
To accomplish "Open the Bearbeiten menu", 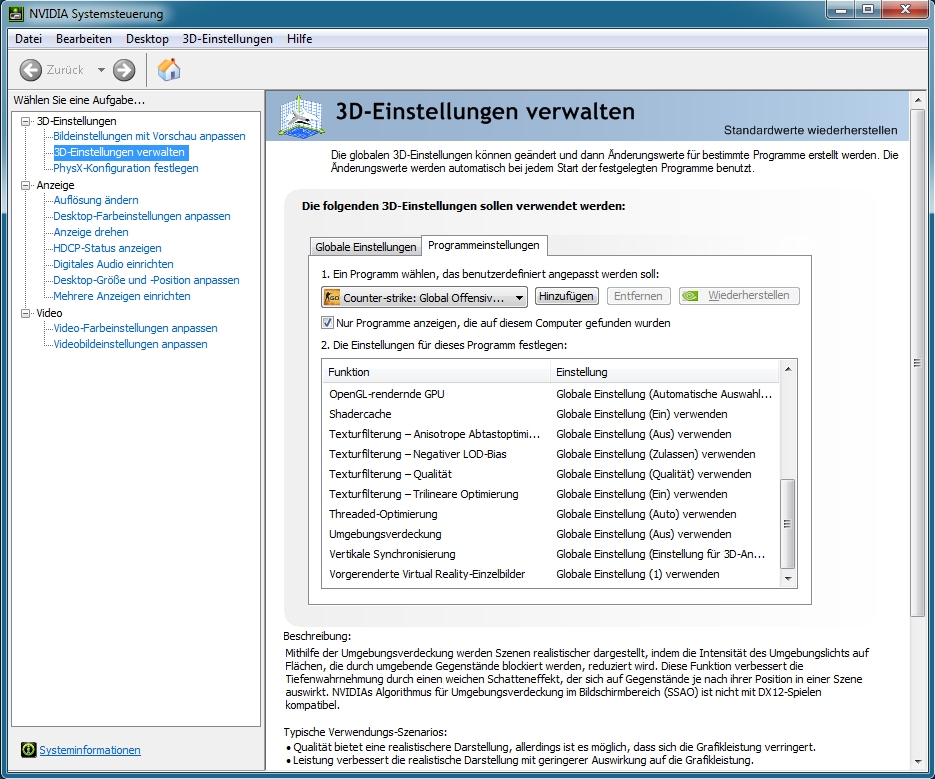I will tap(83, 39).
